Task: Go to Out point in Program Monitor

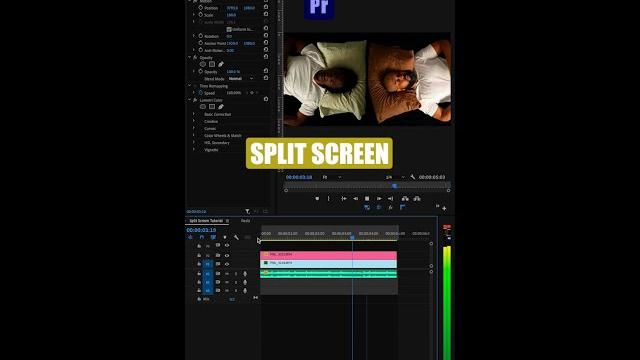Action: (x=390, y=198)
